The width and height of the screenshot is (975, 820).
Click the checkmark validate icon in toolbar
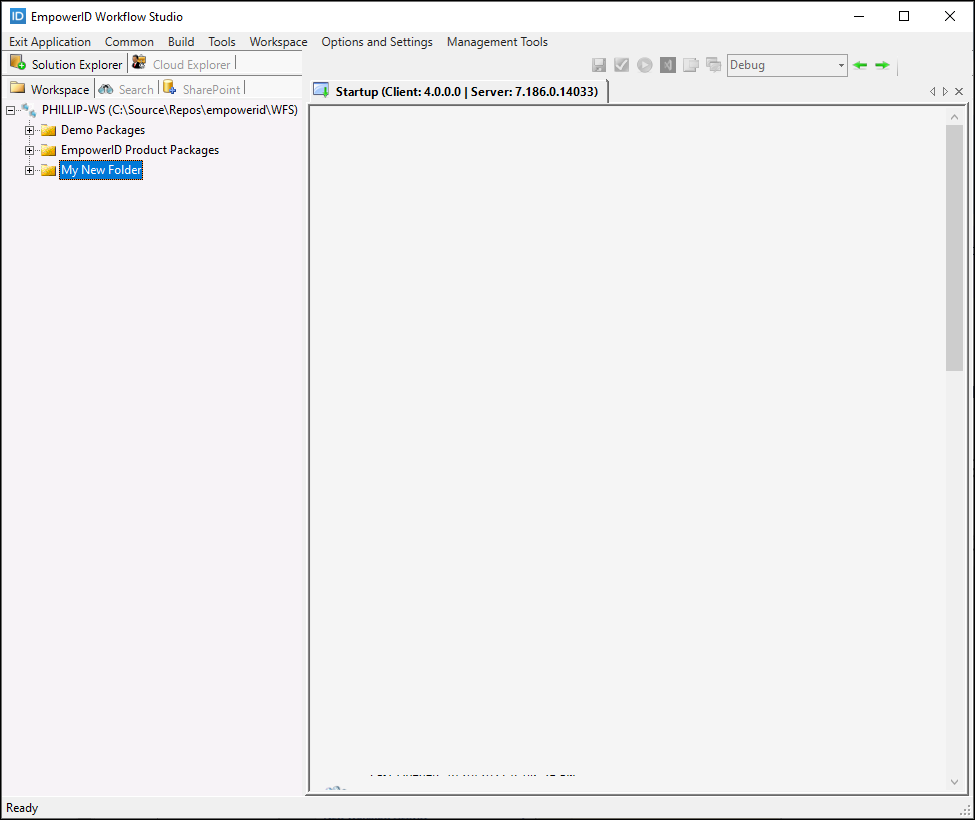[622, 65]
